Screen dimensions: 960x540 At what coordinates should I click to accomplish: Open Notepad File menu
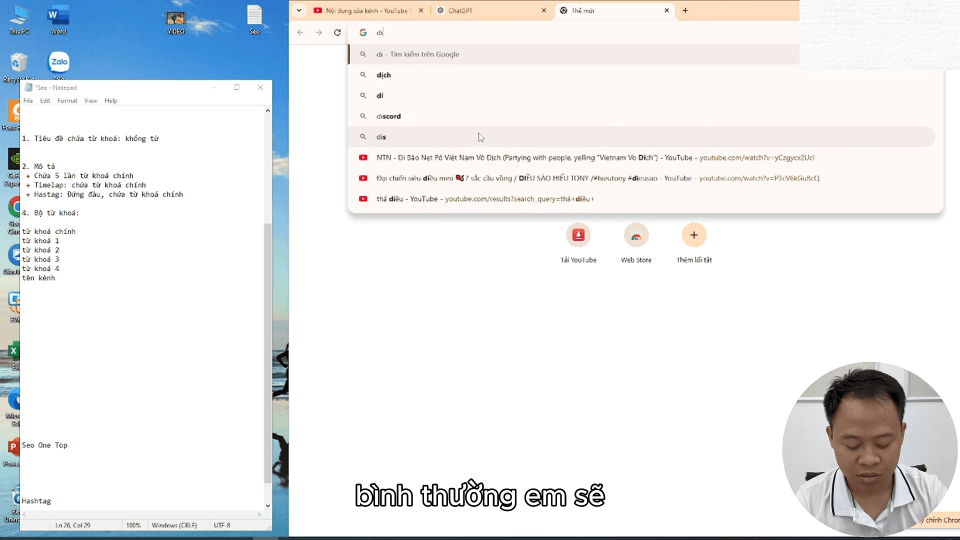point(28,101)
